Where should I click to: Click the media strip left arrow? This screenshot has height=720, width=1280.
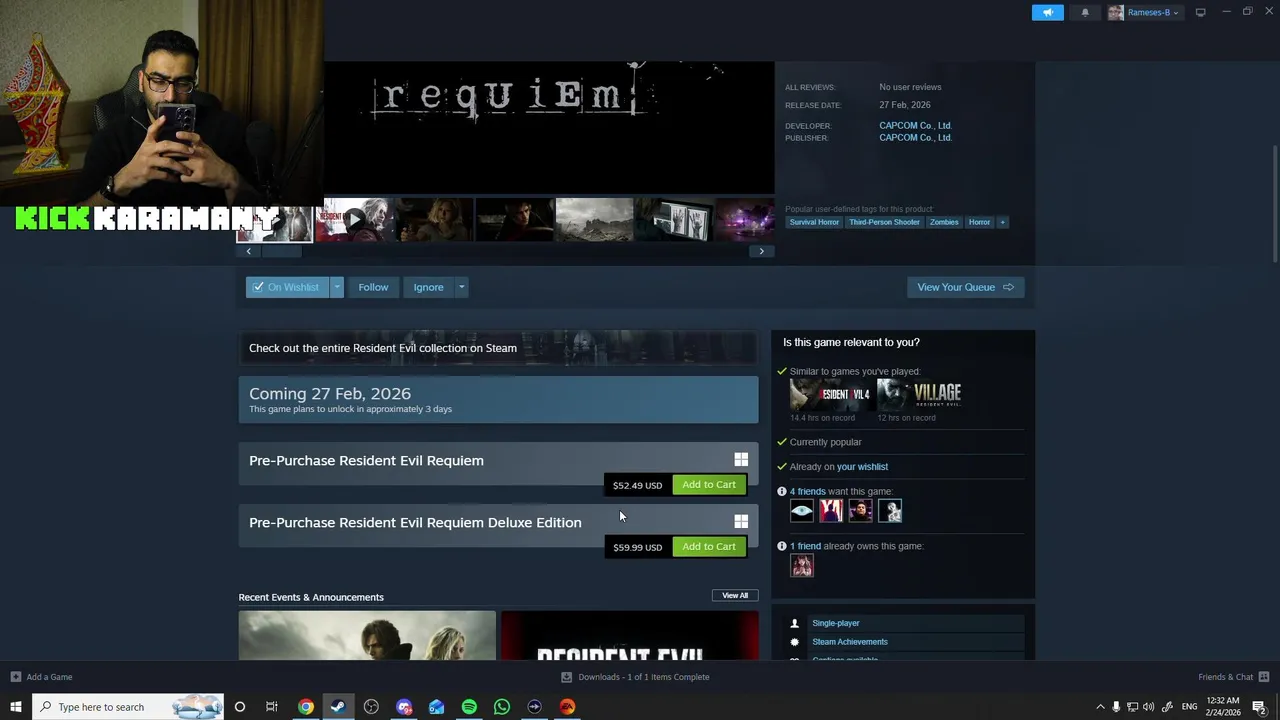(249, 251)
